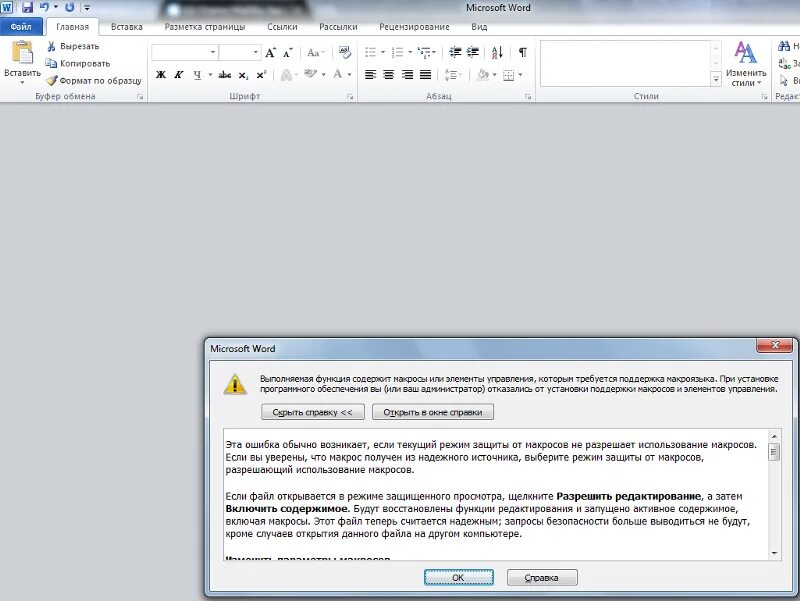Toggle italic К formatting

[179, 75]
